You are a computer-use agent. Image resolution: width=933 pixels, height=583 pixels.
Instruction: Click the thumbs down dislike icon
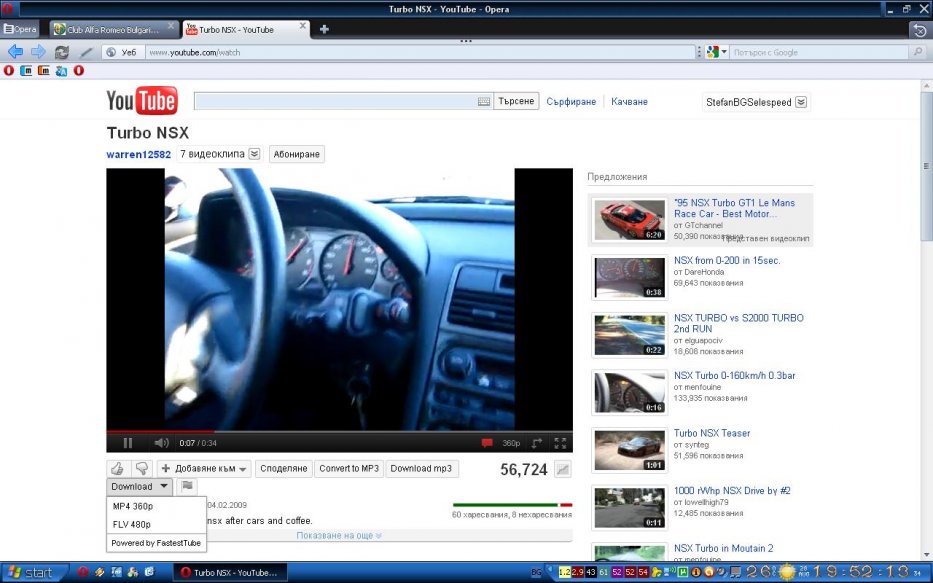pyautogui.click(x=141, y=468)
